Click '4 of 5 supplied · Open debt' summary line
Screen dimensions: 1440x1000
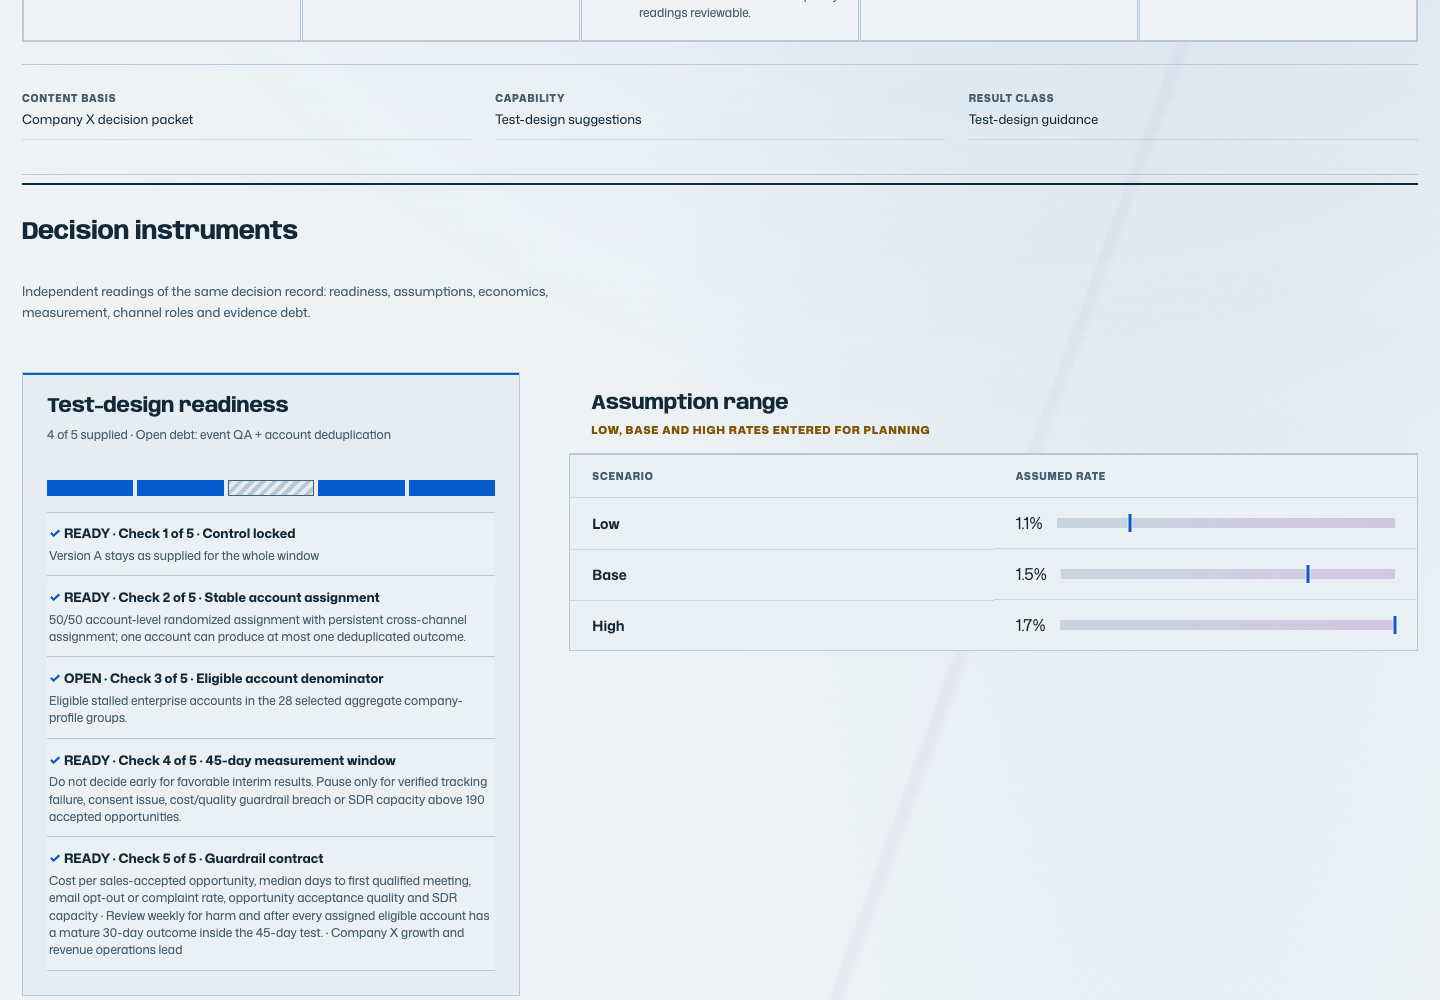[x=219, y=435]
